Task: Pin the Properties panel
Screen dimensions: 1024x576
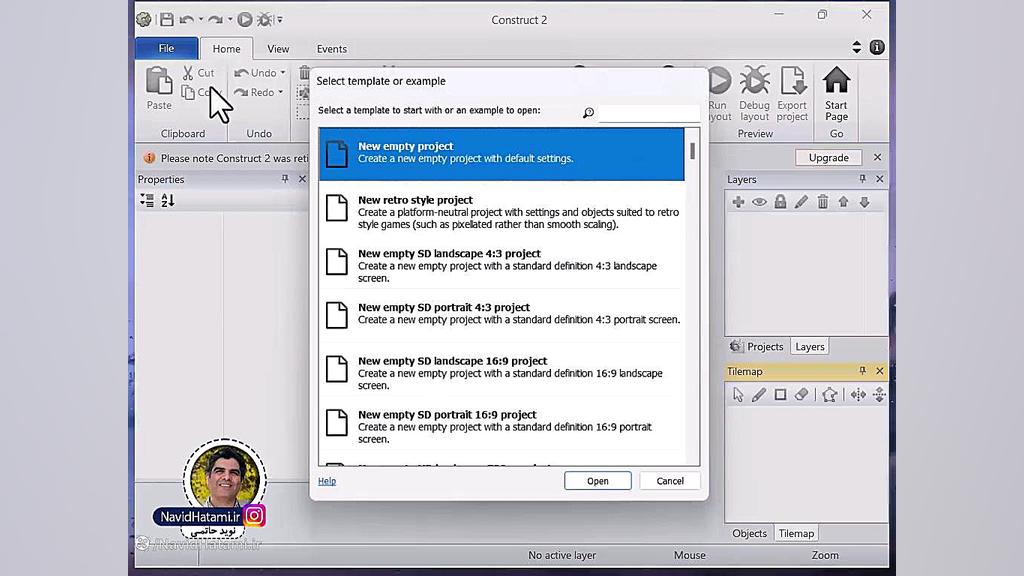Action: point(285,179)
